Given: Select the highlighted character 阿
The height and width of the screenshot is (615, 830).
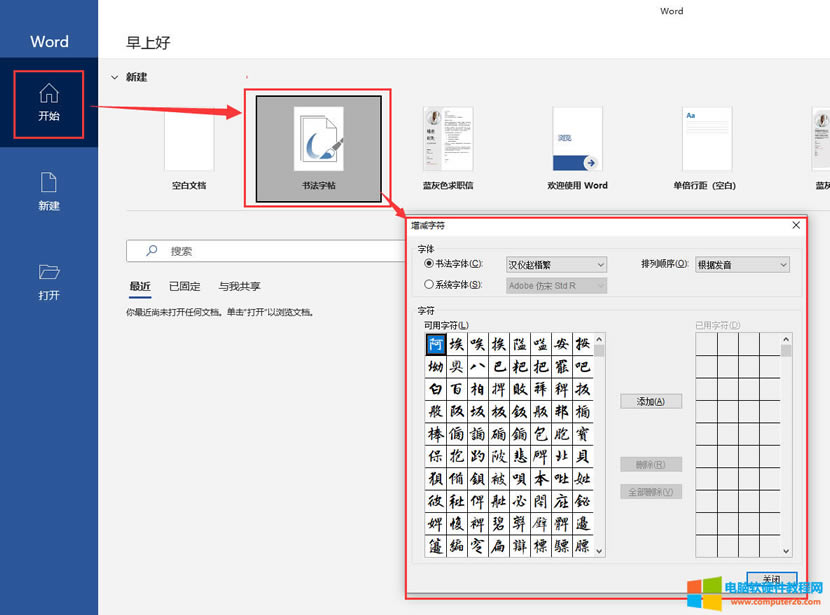Looking at the screenshot, I should [435, 344].
